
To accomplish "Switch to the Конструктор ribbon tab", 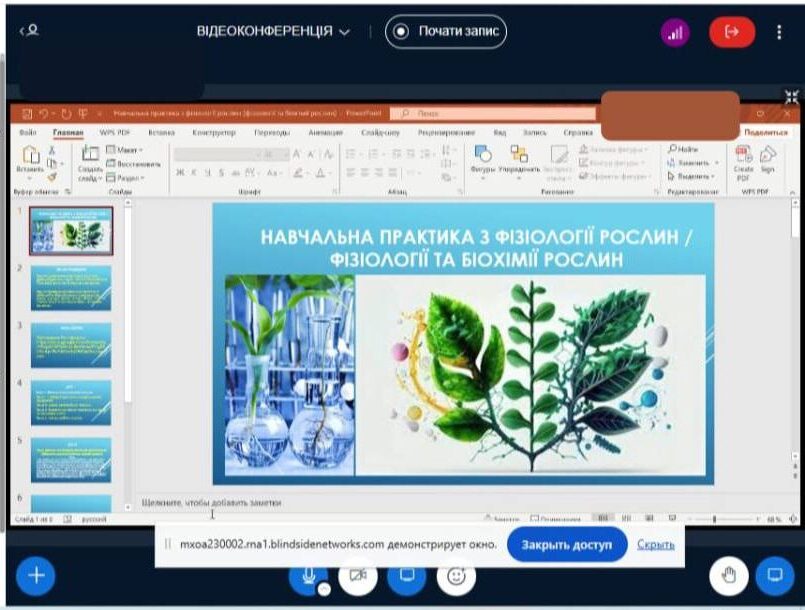I will [213, 132].
